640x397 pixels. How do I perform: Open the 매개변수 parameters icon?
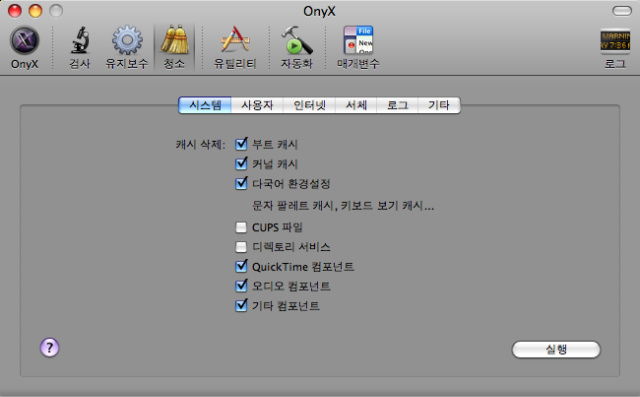[358, 47]
